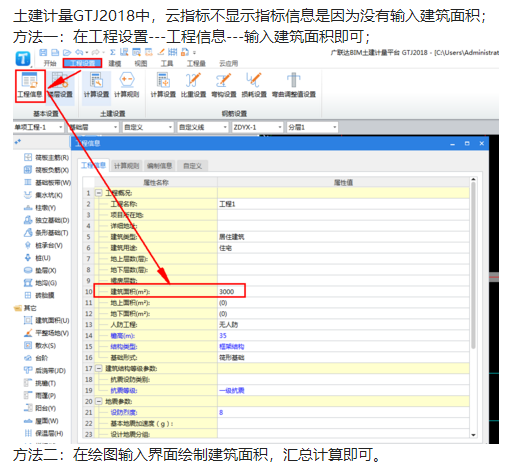Open 楼层设置 in the ribbon
The width and height of the screenshot is (512, 473).
point(60,86)
